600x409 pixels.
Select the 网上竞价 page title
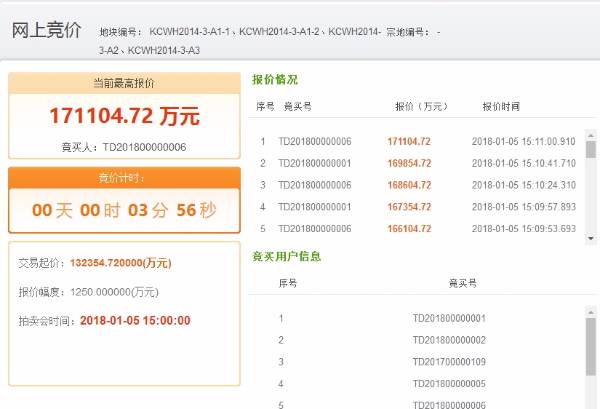click(x=46, y=30)
